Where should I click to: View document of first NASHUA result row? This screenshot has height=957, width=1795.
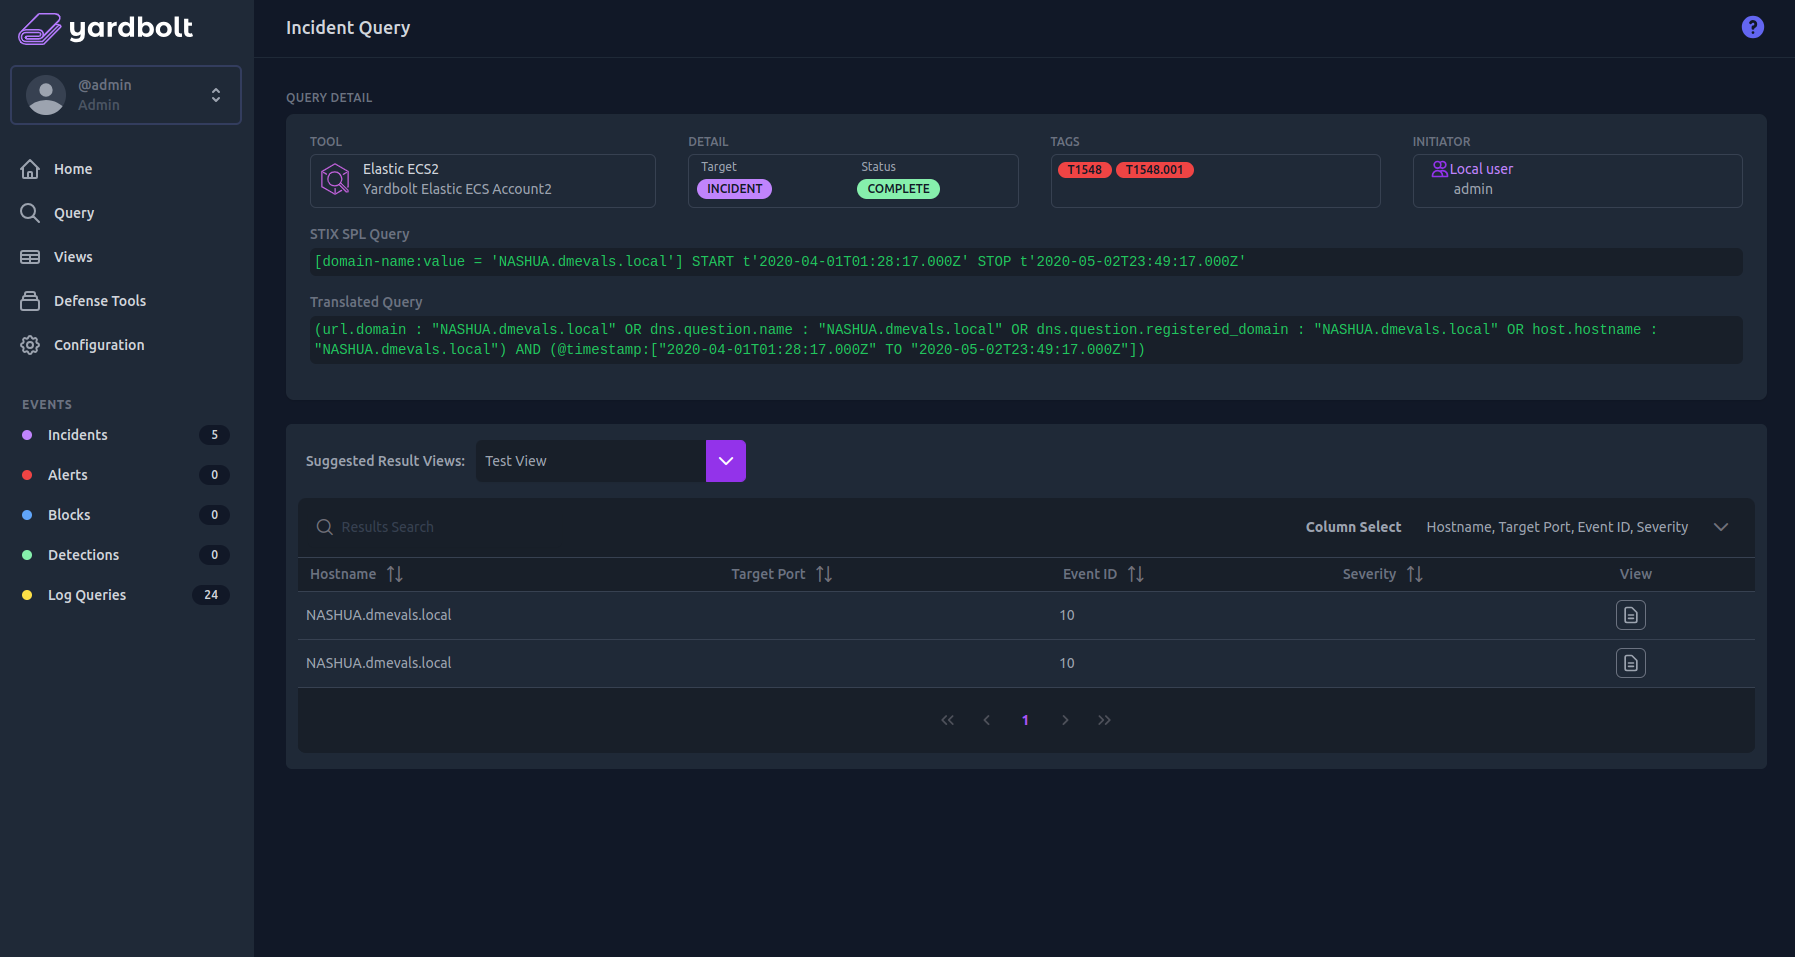[x=1631, y=615]
